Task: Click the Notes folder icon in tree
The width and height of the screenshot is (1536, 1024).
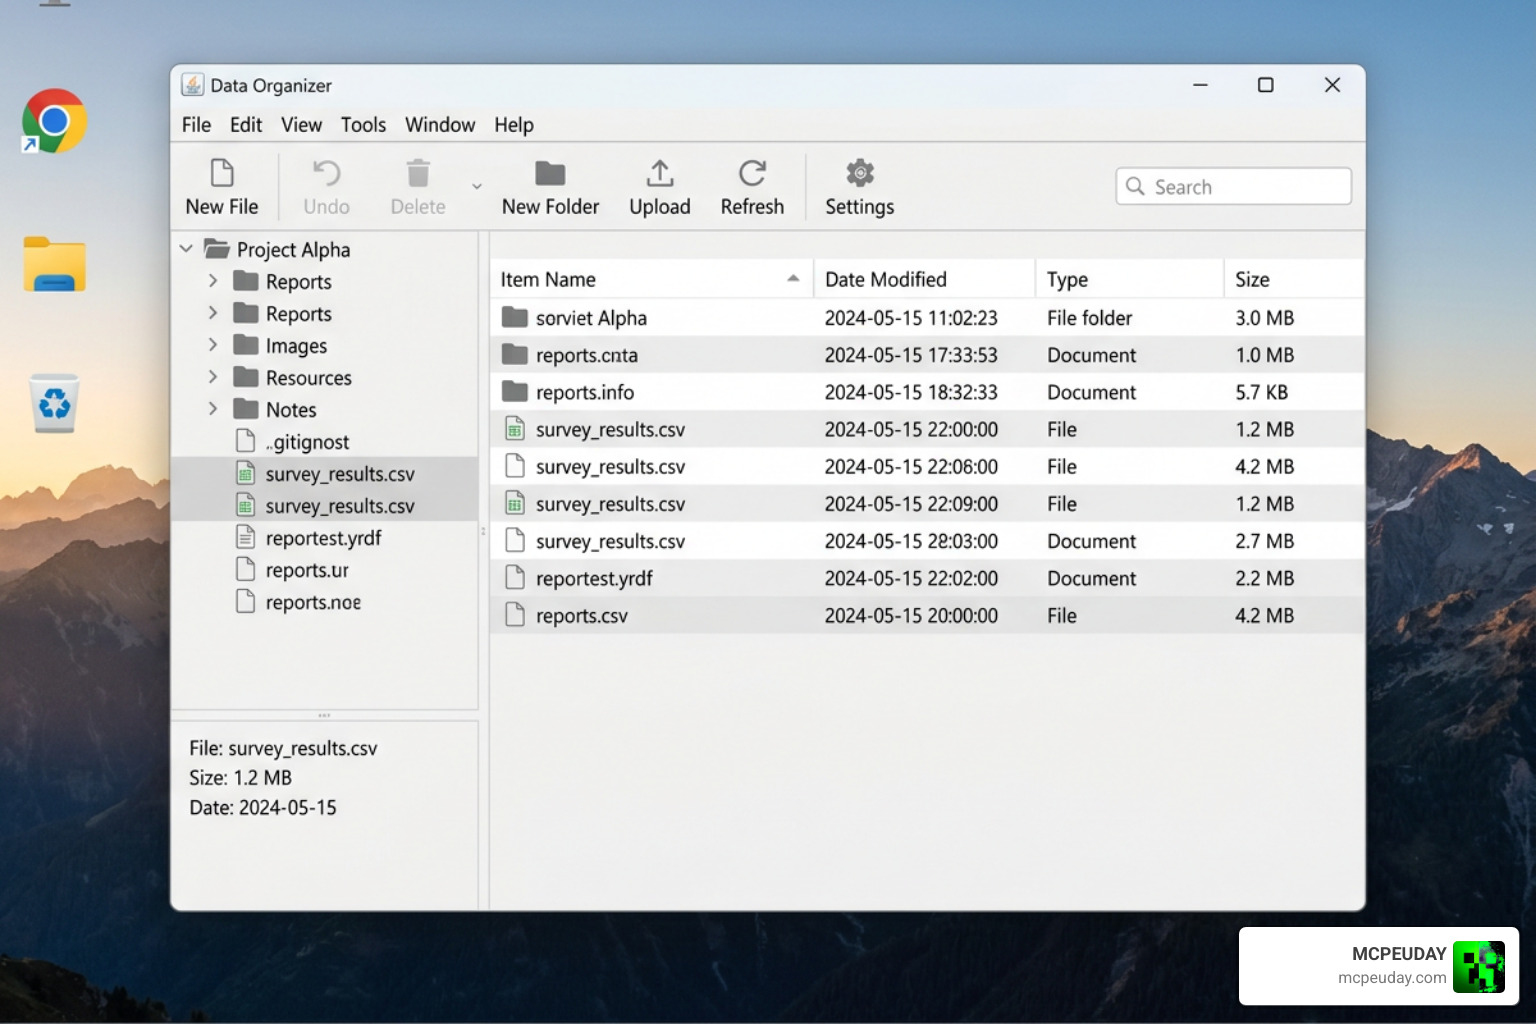Action: [x=246, y=409]
